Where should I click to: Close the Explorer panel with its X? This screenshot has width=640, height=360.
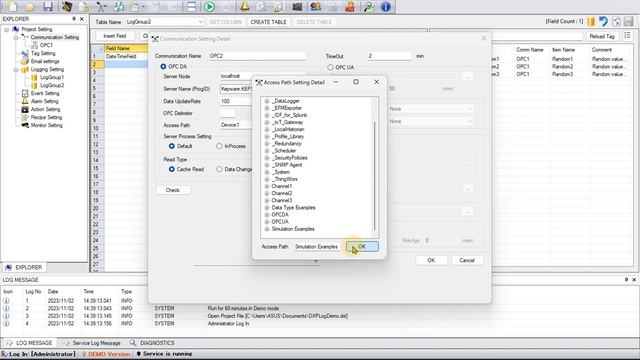coord(82,19)
